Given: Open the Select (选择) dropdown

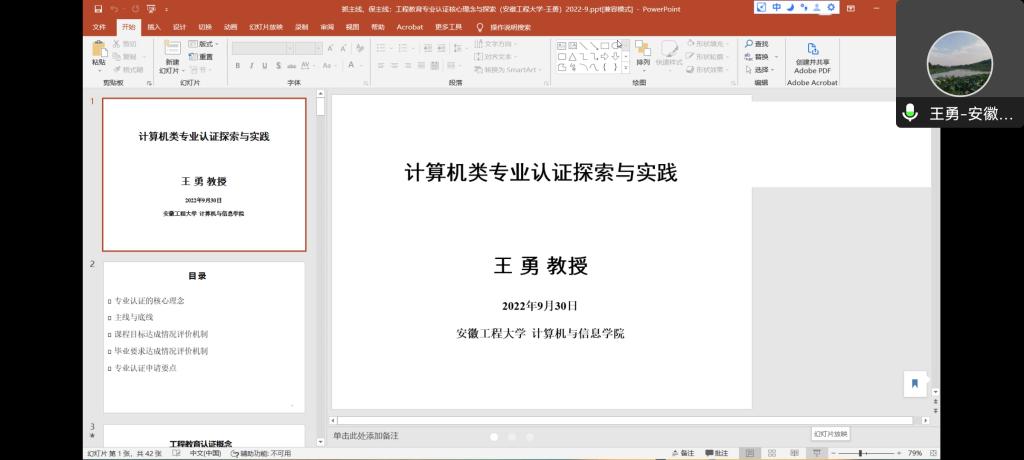Looking at the screenshot, I should [764, 70].
